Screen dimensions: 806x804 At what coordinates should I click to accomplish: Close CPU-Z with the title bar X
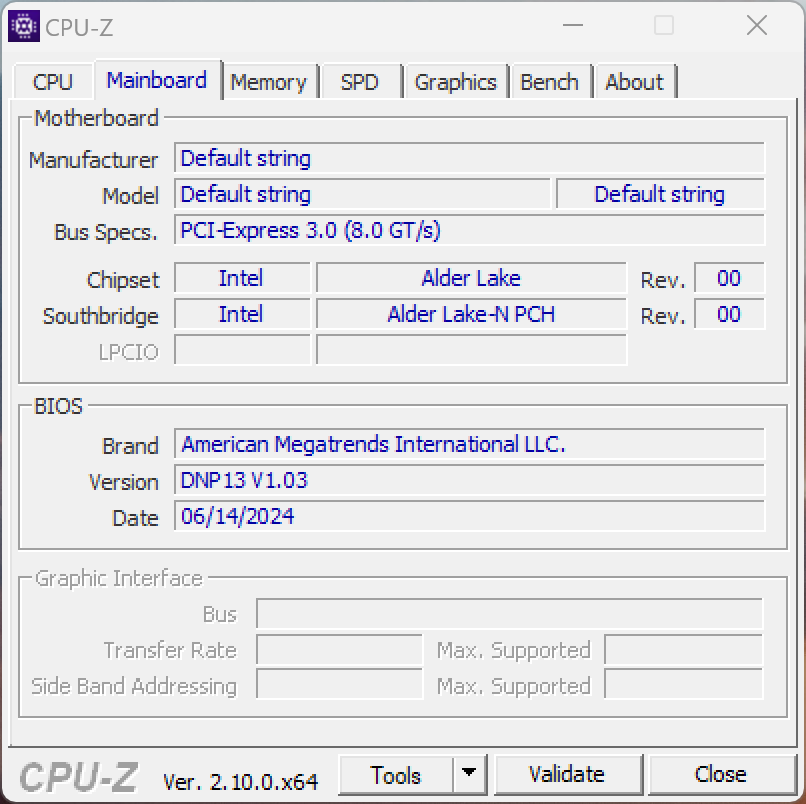tap(757, 25)
